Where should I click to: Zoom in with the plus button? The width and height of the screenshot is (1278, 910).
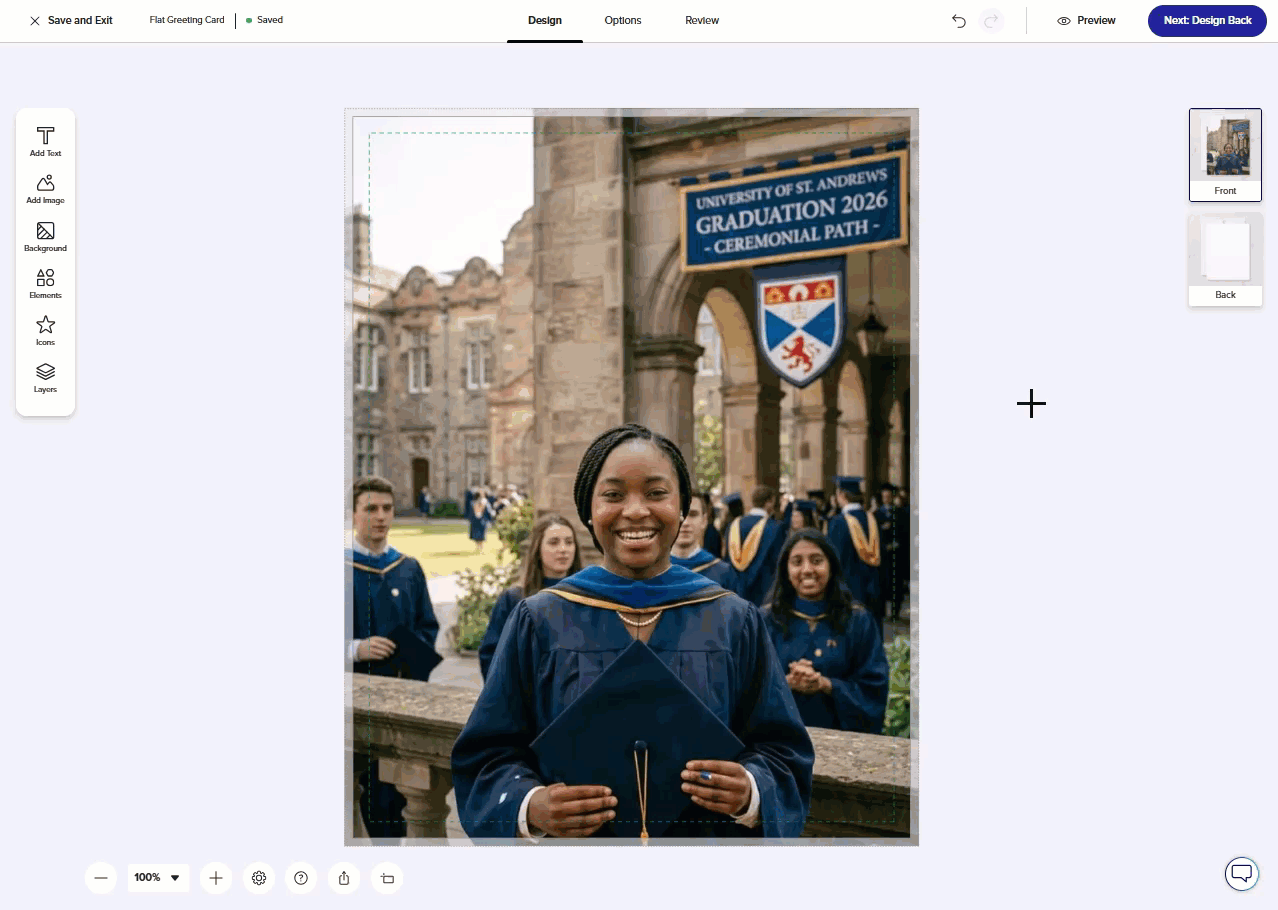pyautogui.click(x=215, y=878)
